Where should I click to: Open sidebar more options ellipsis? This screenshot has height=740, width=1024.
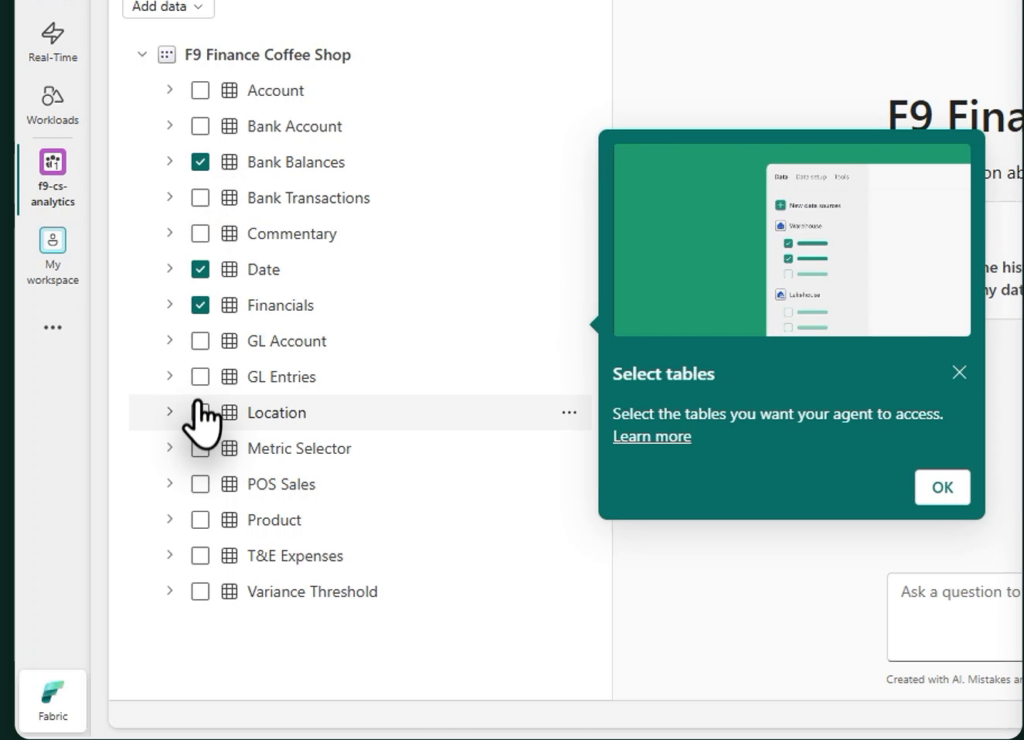click(53, 327)
